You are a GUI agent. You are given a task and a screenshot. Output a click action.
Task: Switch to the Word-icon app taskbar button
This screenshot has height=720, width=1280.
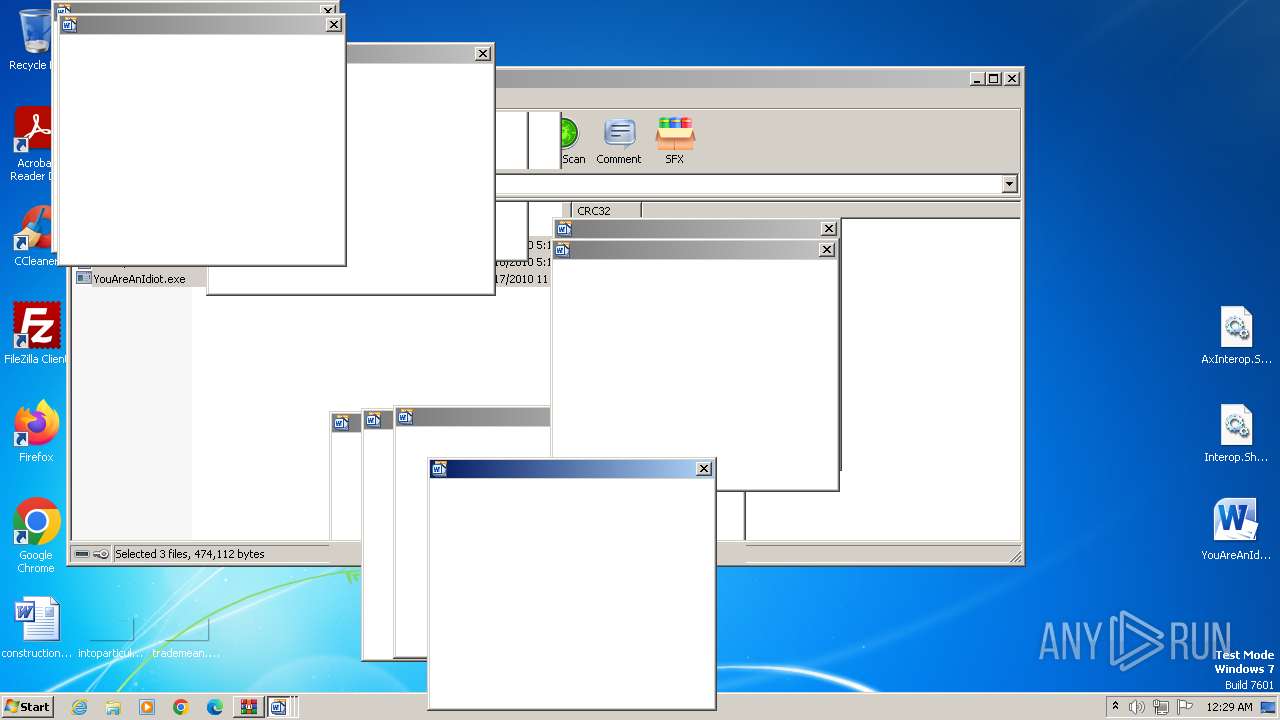point(280,707)
